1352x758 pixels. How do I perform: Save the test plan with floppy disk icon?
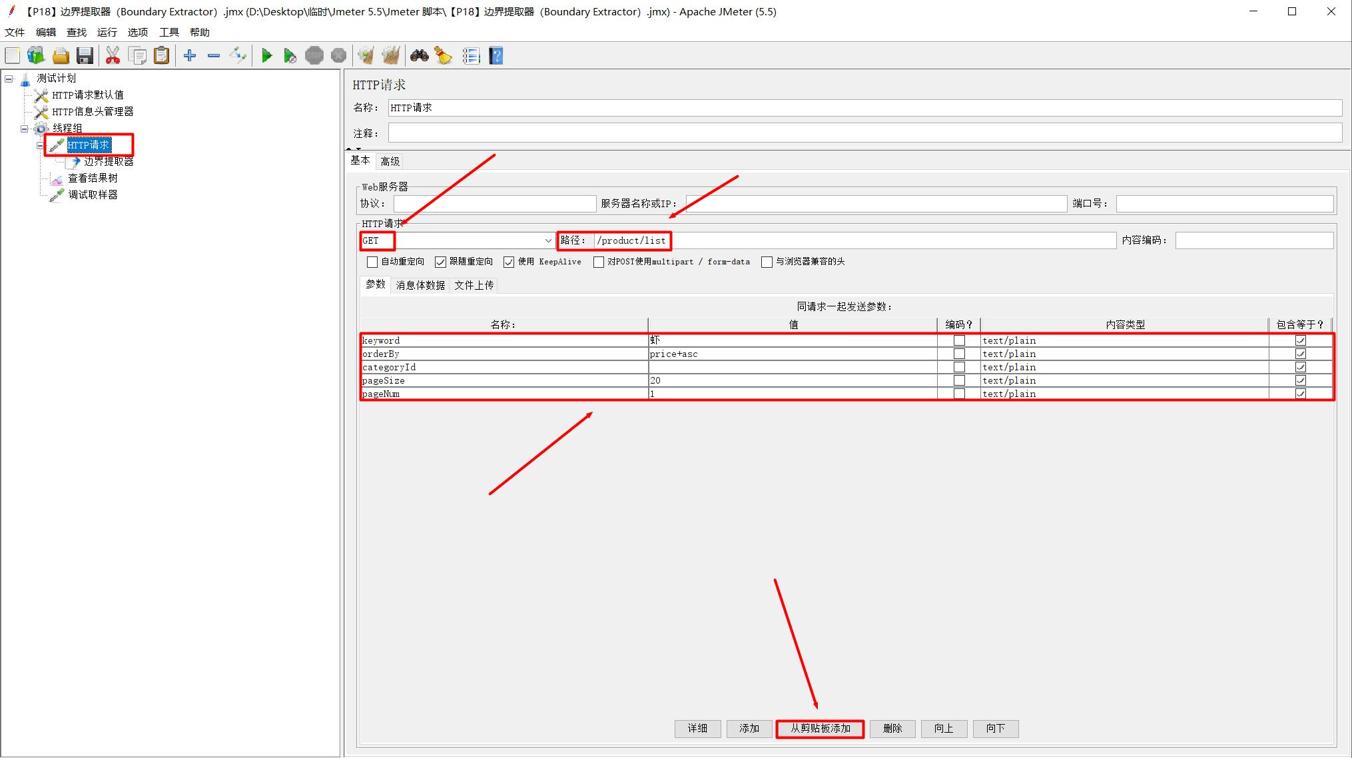click(85, 56)
